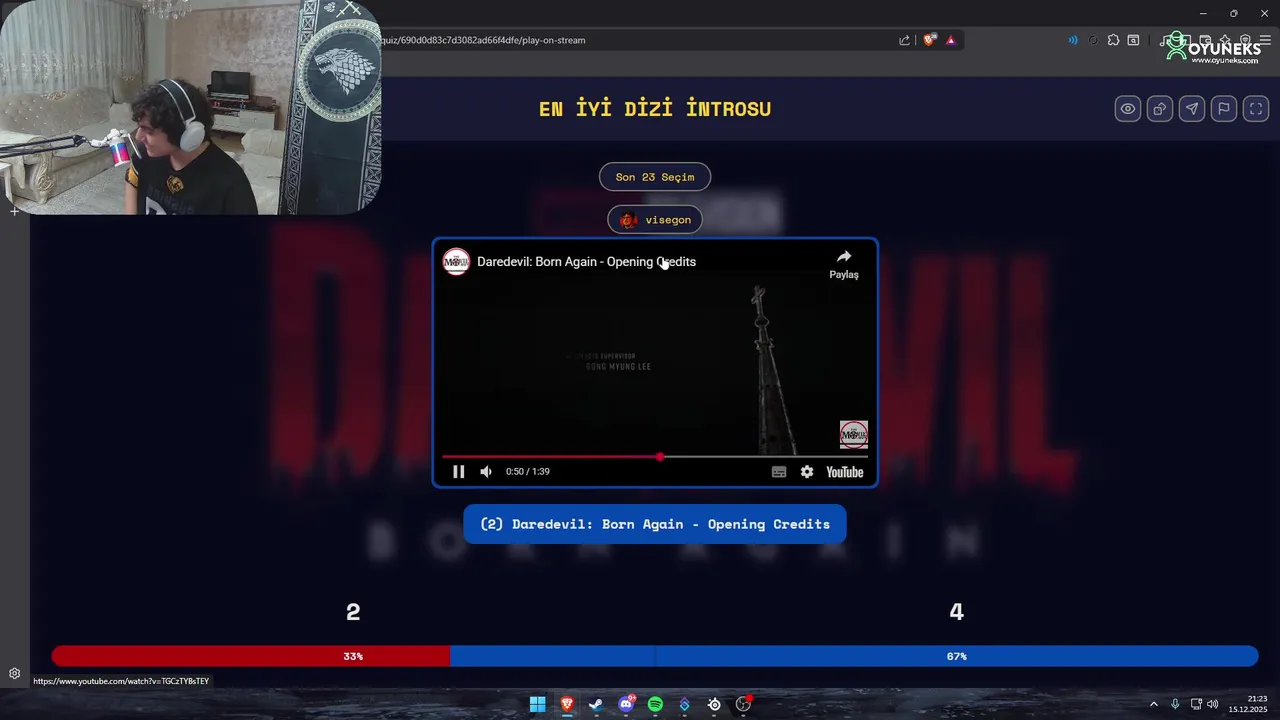
Task: Open video on YouTube via logo
Action: [845, 472]
